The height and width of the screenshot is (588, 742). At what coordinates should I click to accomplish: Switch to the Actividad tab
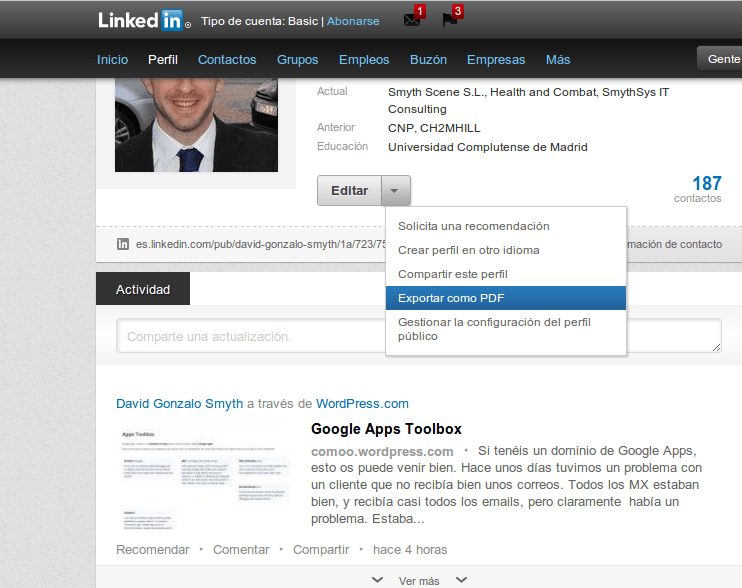(143, 289)
